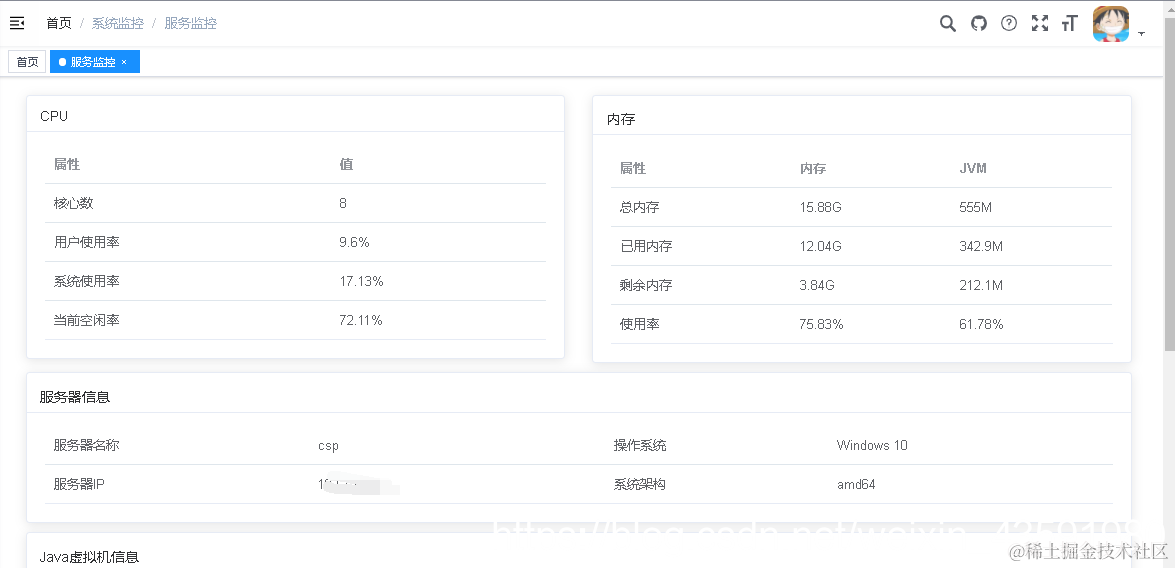Click the 值 column header in CPU table

[x=346, y=164]
